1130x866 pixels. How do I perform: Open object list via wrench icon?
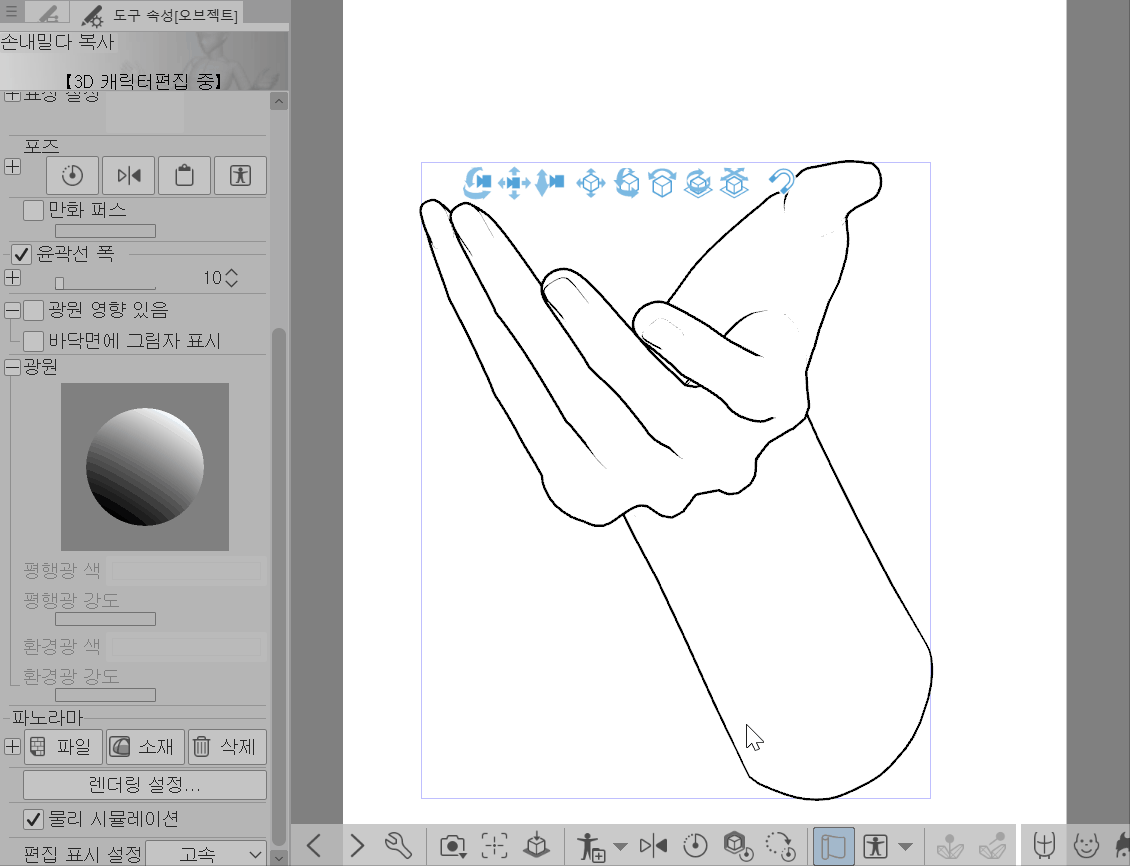[397, 844]
